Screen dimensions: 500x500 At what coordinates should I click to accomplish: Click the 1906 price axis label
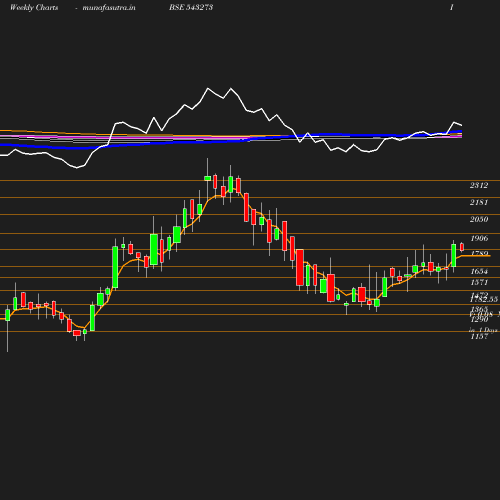479,238
